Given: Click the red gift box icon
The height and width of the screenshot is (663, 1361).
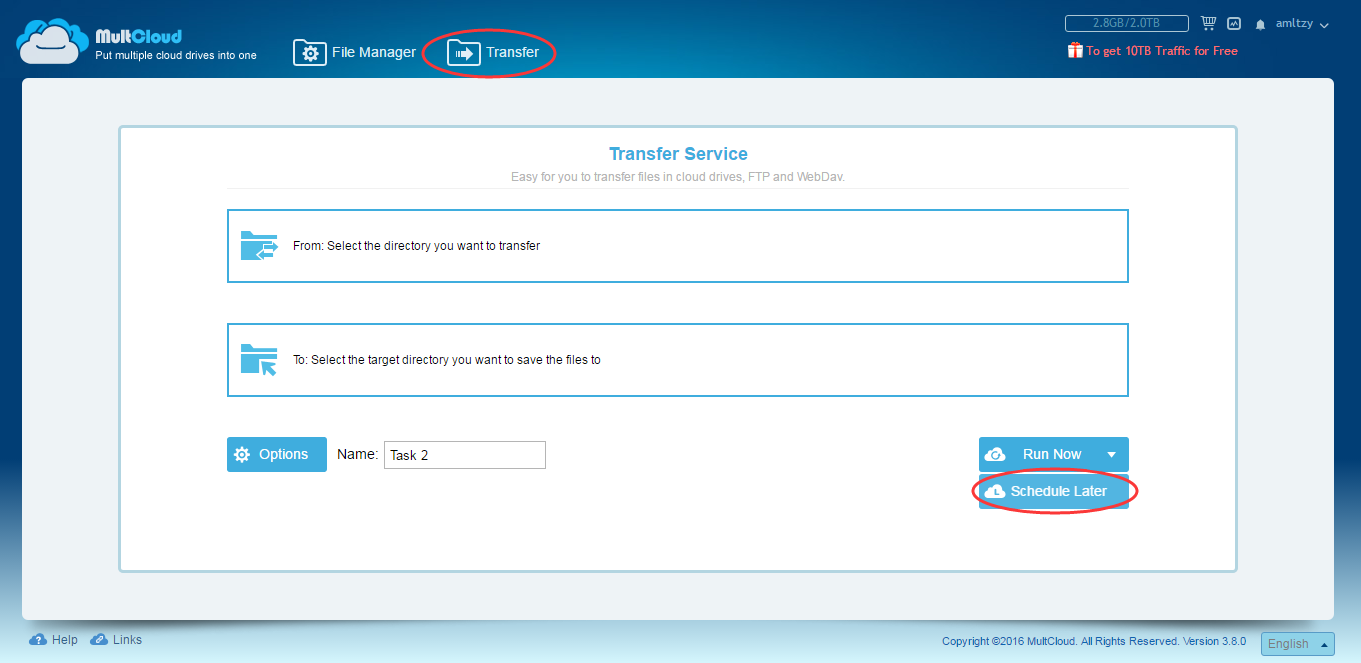Looking at the screenshot, I should [1075, 50].
